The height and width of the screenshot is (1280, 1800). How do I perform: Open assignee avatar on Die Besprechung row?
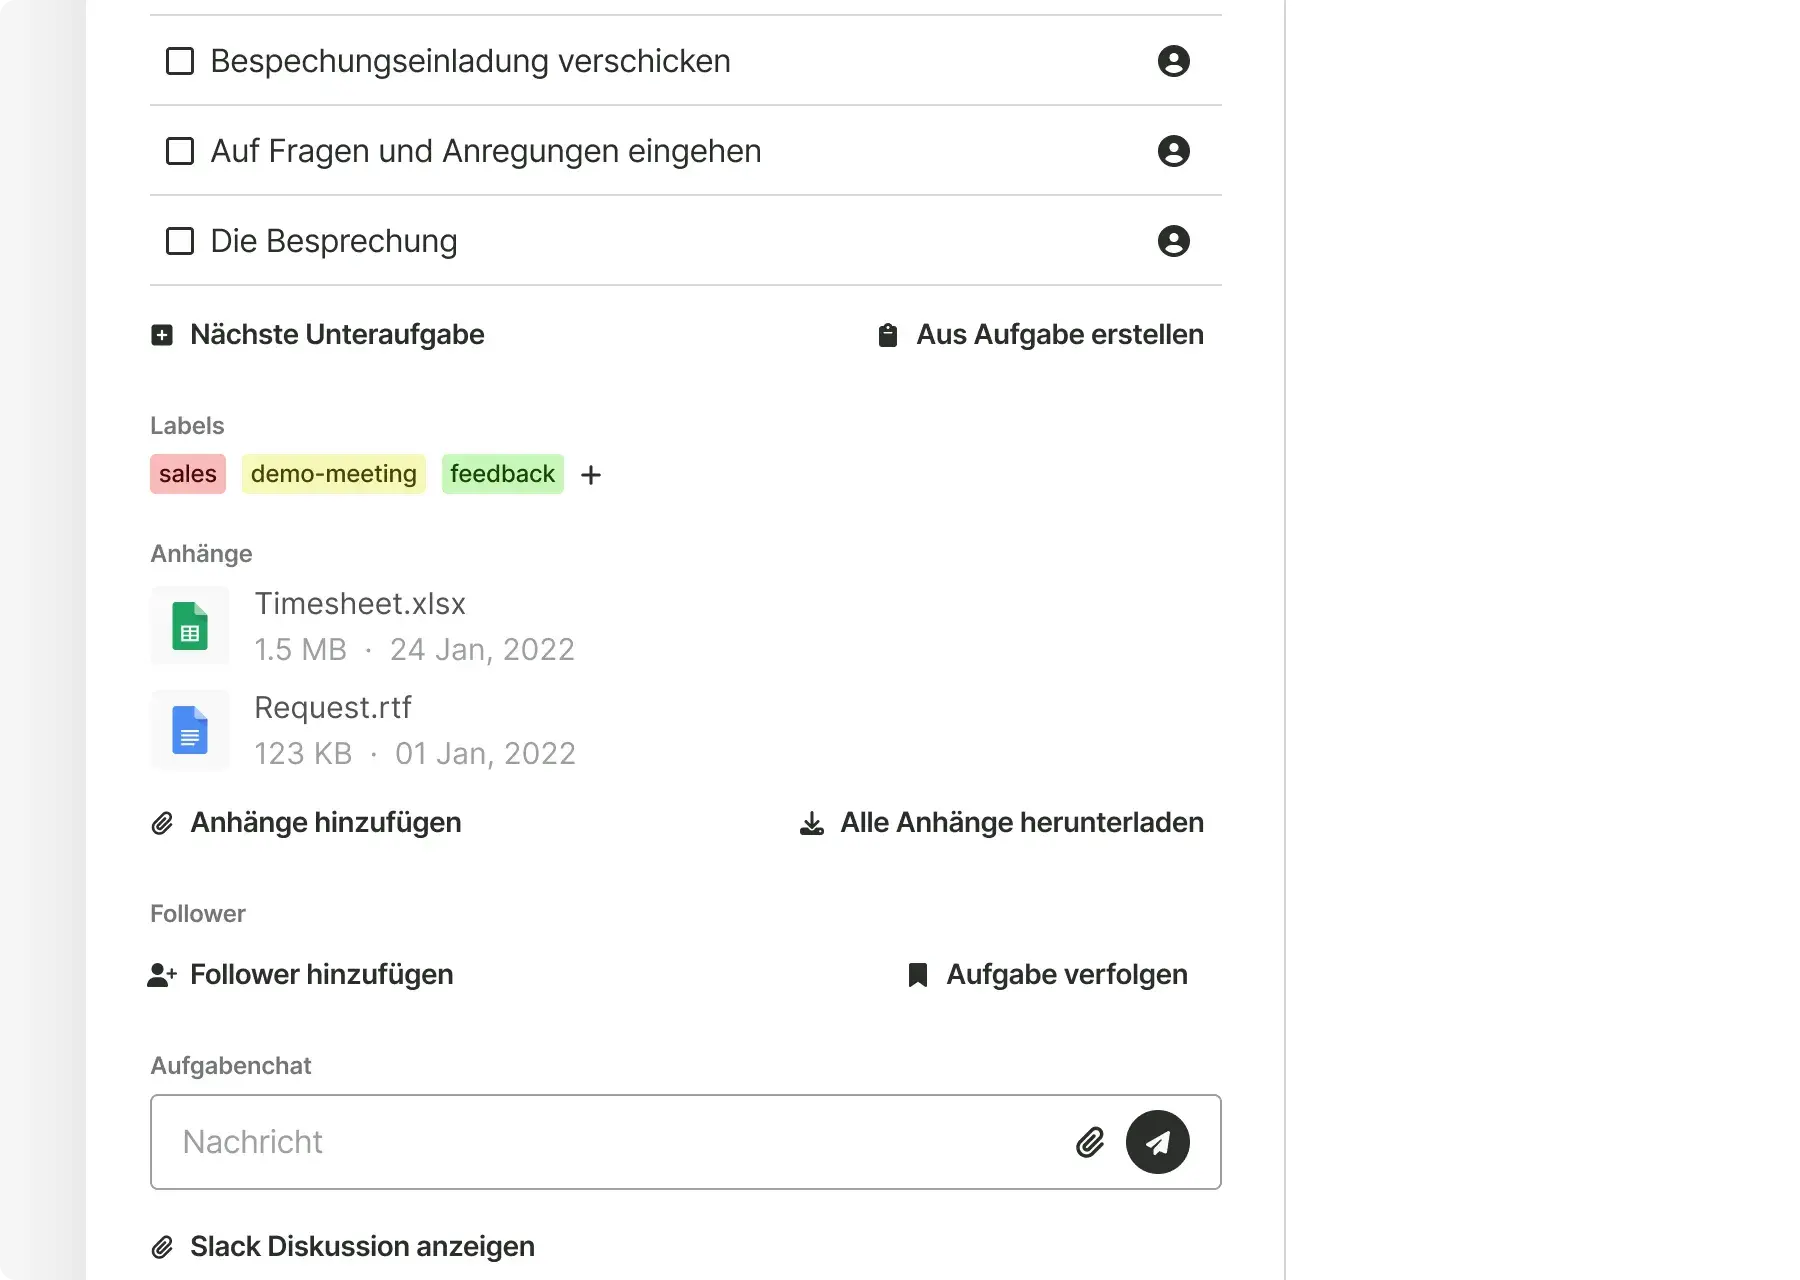point(1173,241)
